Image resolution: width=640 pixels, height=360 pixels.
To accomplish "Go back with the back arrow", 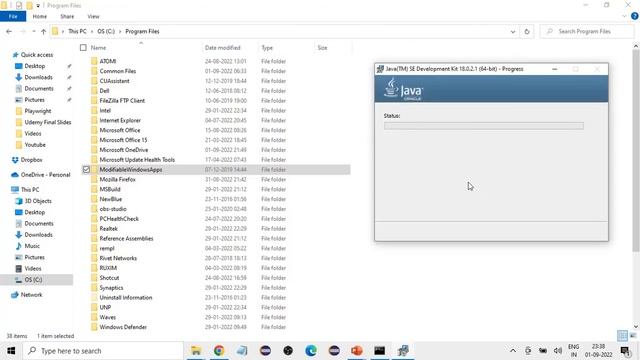I will pos(9,31).
